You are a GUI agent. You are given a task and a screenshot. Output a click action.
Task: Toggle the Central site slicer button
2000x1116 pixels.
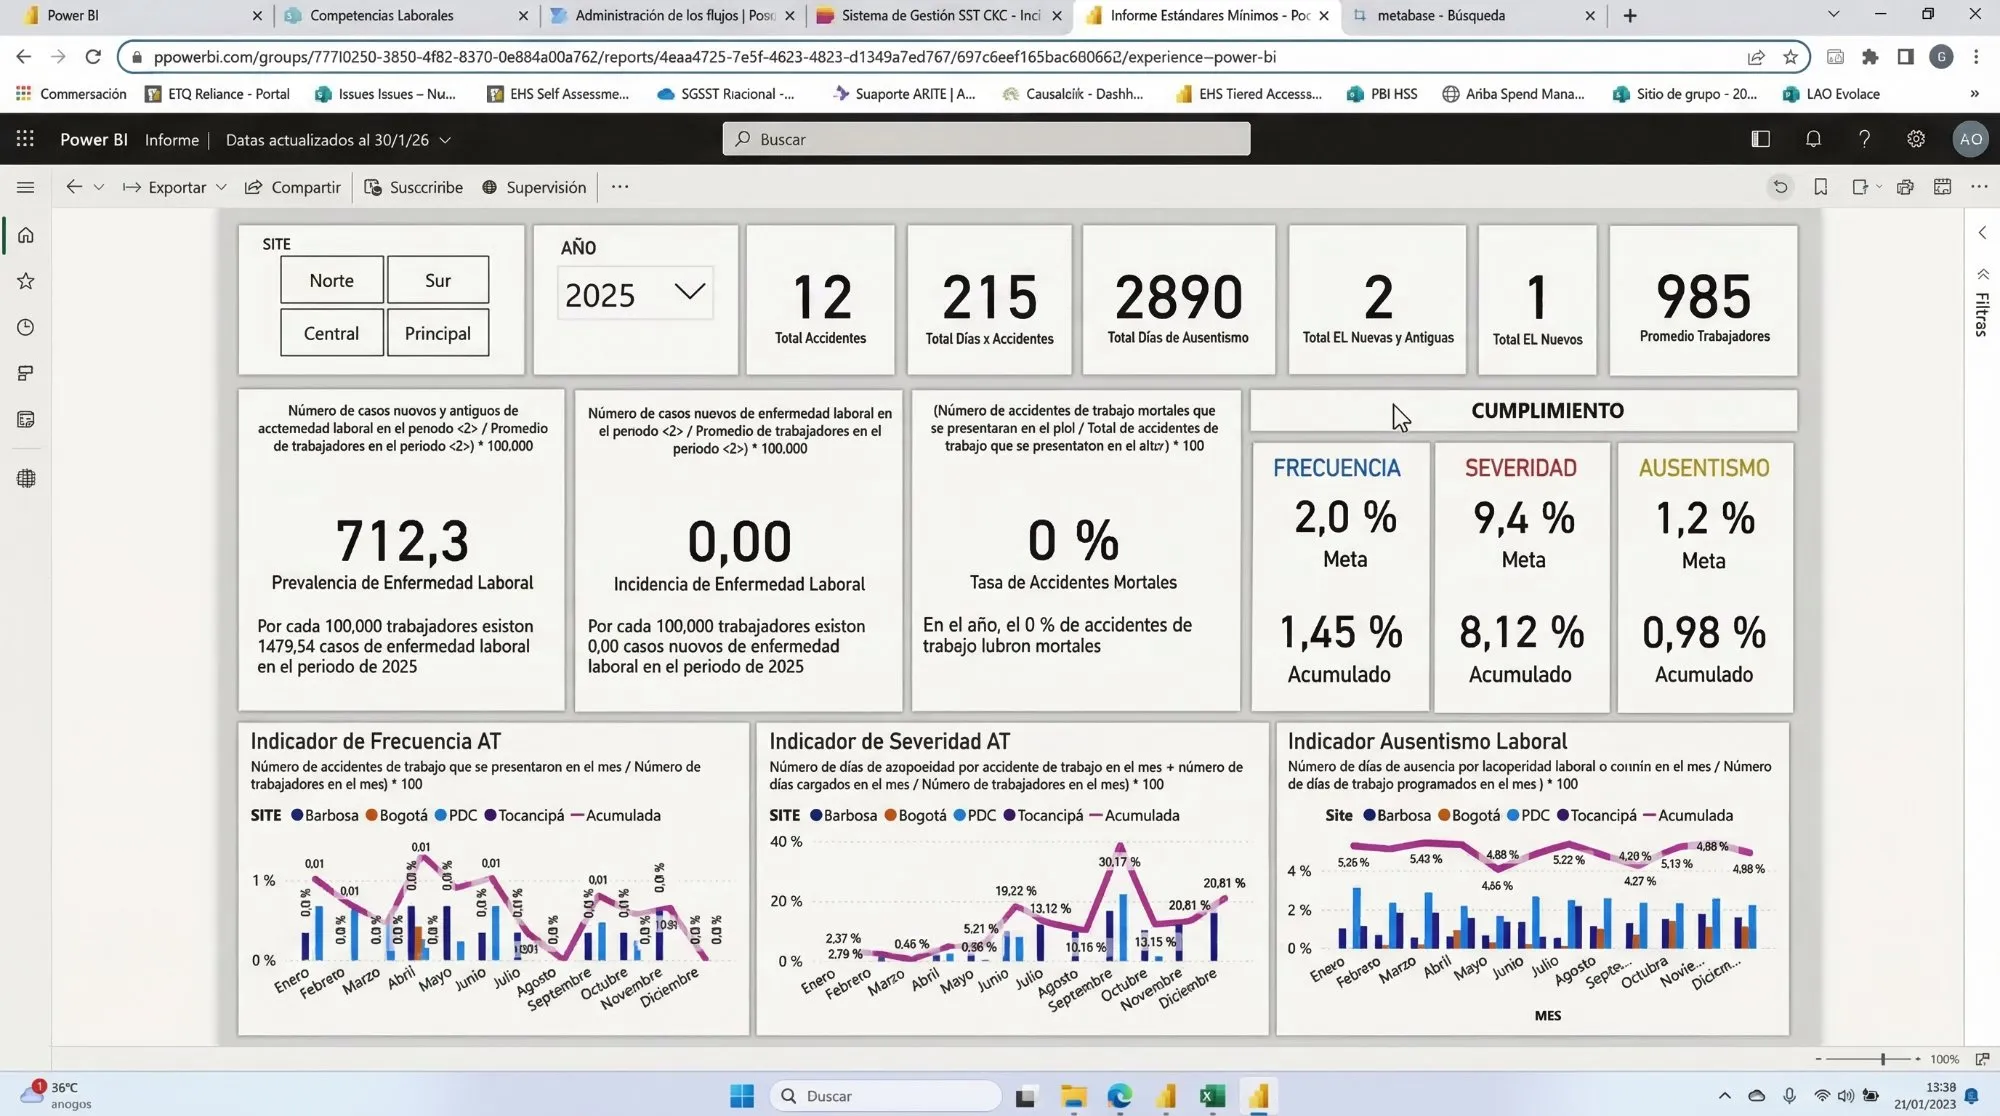[331, 333]
